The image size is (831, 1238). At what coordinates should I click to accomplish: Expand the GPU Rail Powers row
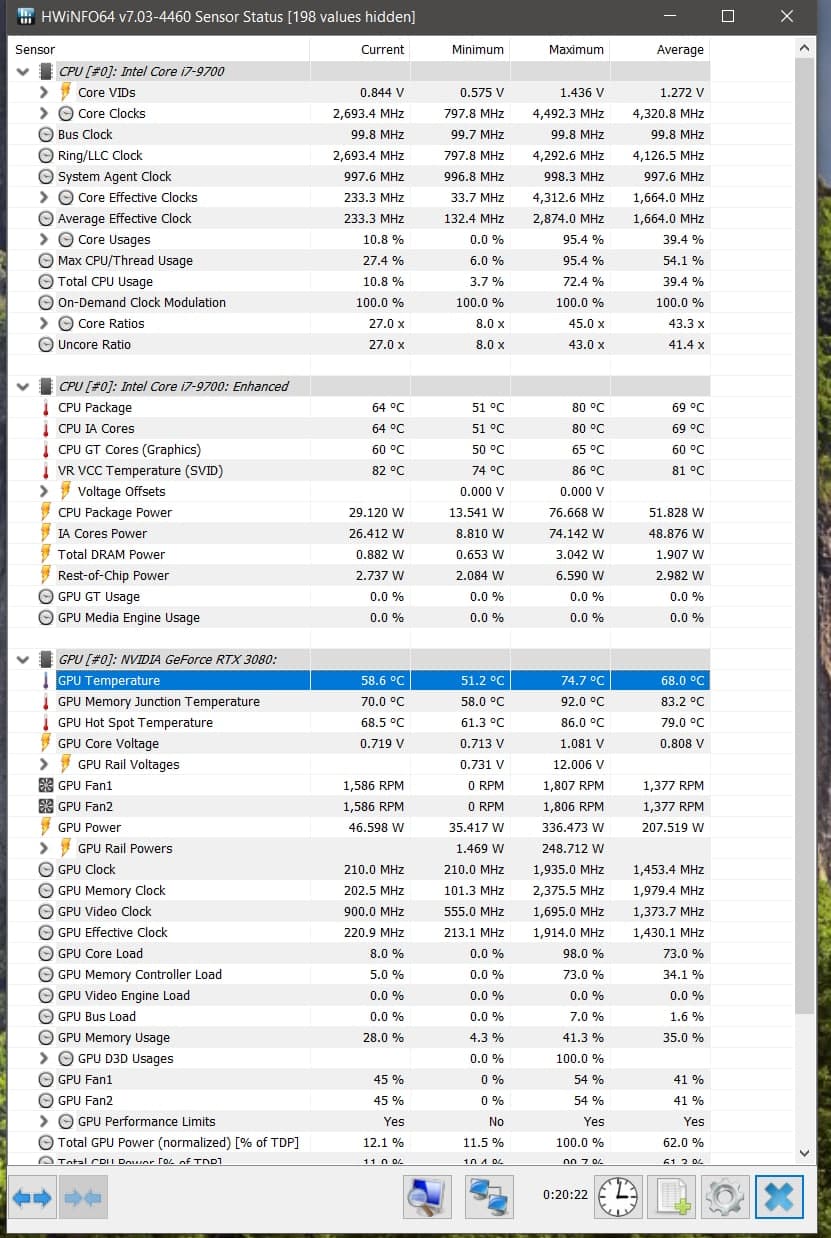(x=44, y=848)
